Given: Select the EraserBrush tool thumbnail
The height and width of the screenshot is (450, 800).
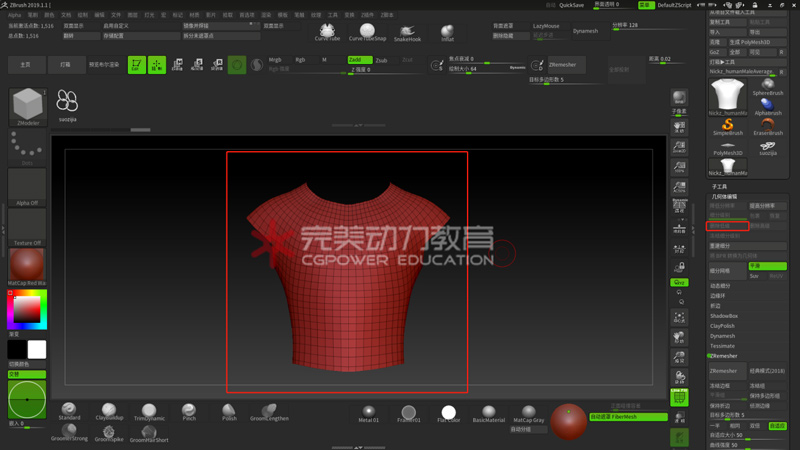Looking at the screenshot, I should (x=768, y=127).
